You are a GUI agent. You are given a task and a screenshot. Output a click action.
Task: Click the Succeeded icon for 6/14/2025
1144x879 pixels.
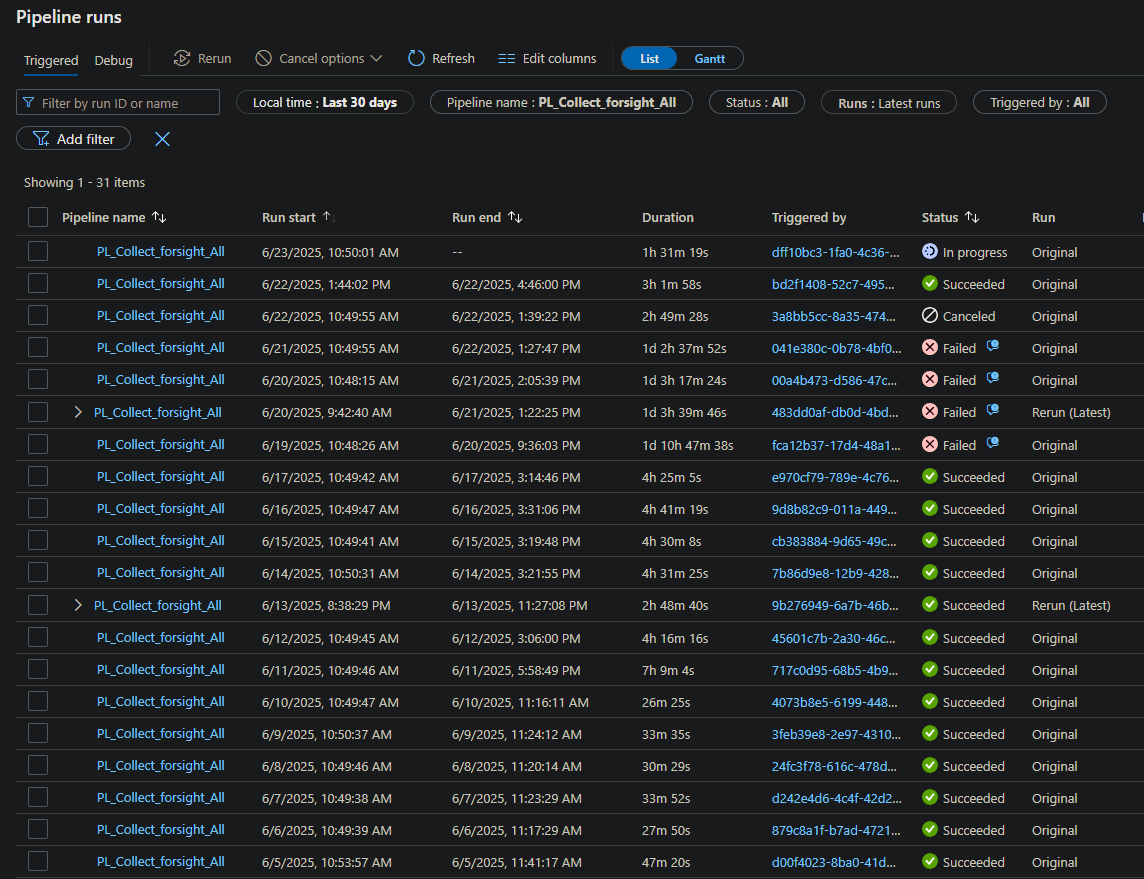[x=930, y=573]
